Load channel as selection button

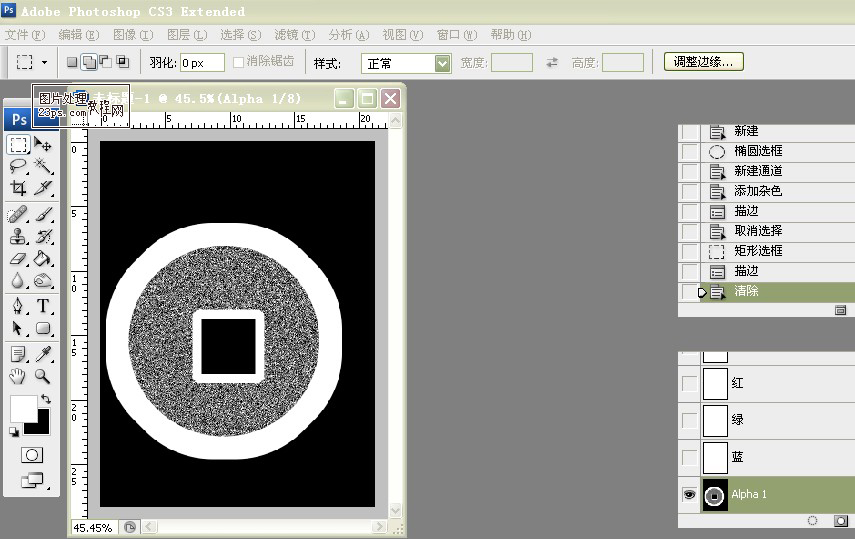(812, 520)
